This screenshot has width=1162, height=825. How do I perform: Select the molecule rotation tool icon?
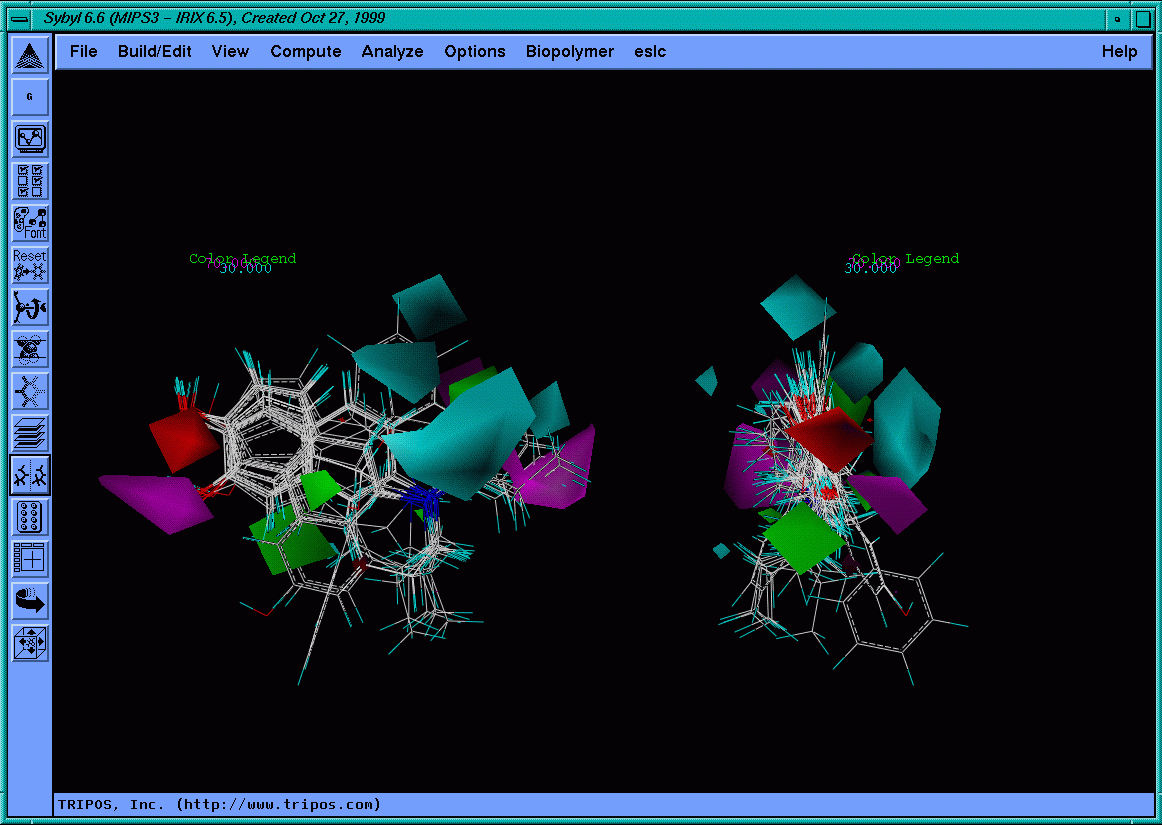(30, 307)
